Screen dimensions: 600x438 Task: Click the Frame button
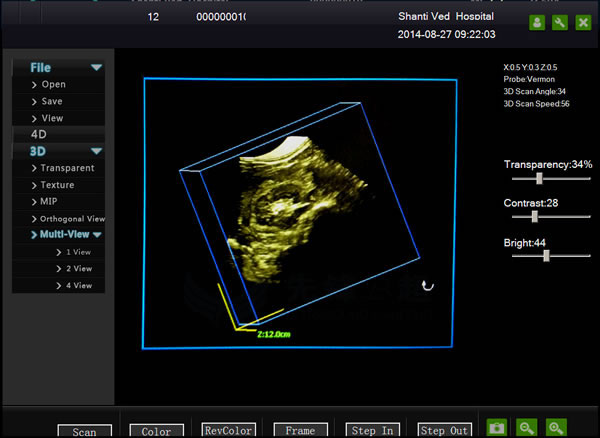click(x=300, y=430)
